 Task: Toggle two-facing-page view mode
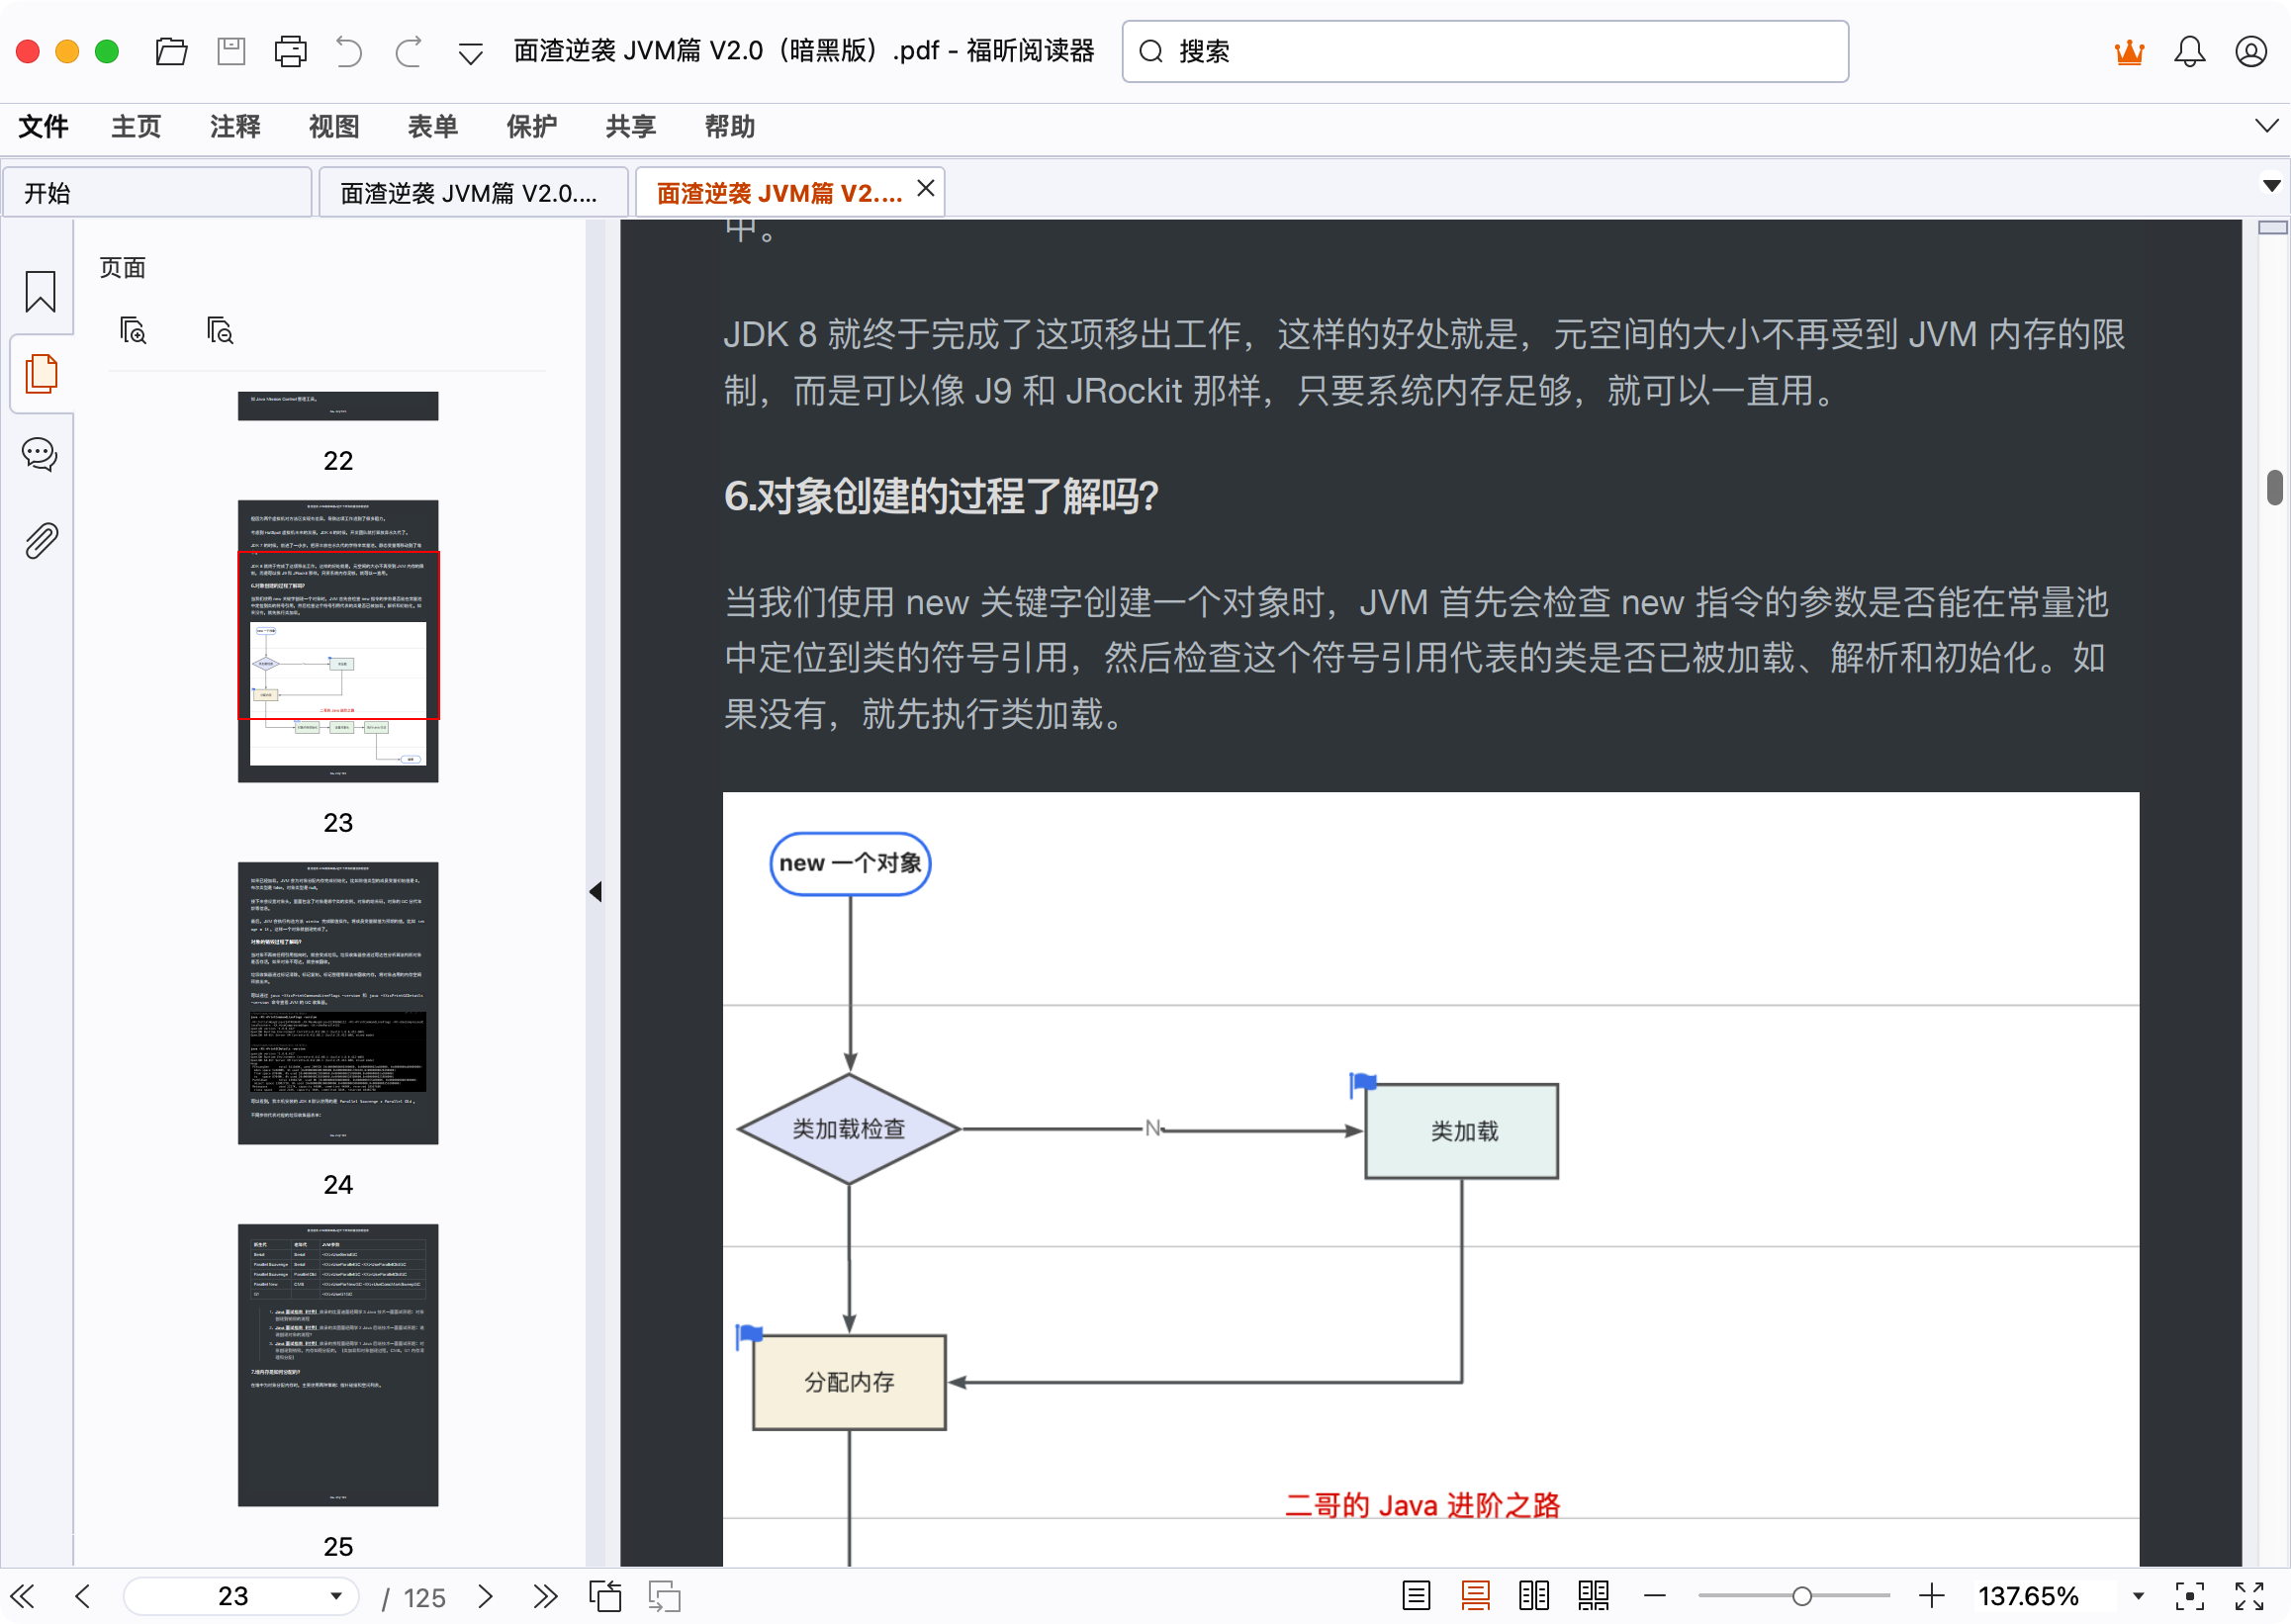[1534, 1596]
